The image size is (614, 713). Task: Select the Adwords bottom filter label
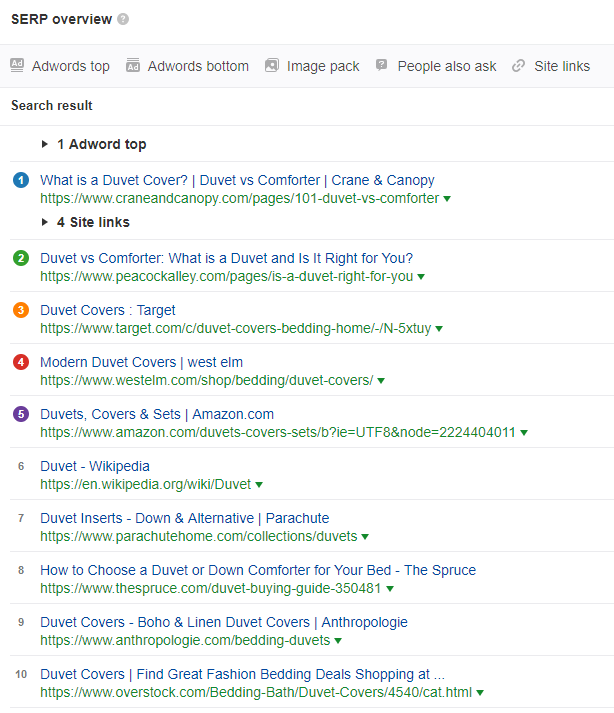point(198,66)
